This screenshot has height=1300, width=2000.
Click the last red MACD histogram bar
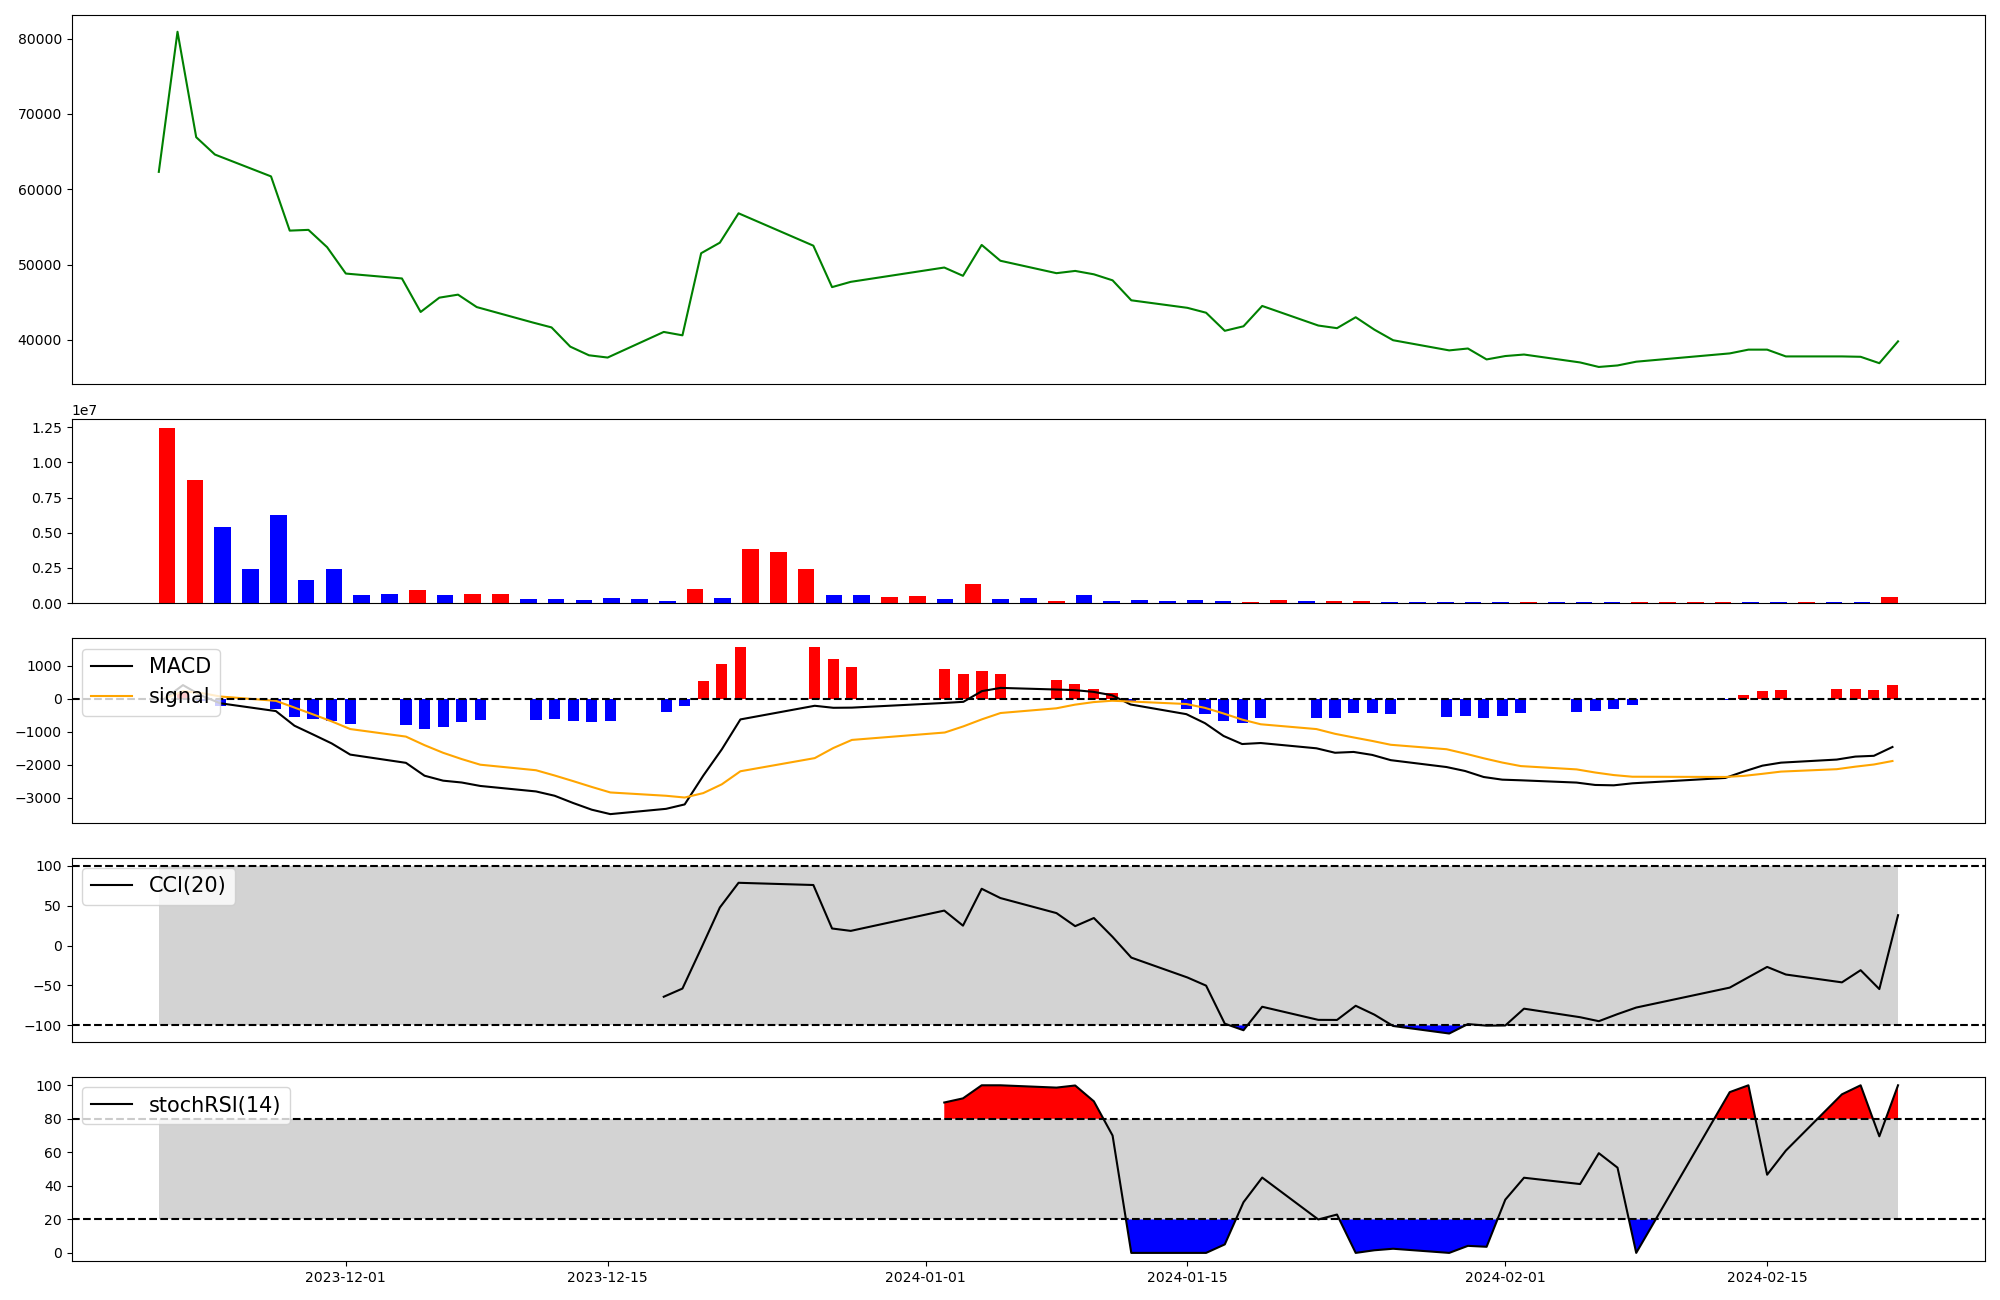click(1892, 692)
